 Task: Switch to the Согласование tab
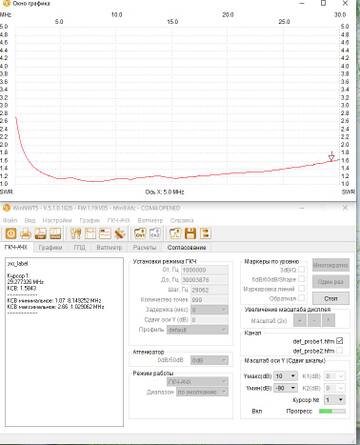(x=187, y=247)
